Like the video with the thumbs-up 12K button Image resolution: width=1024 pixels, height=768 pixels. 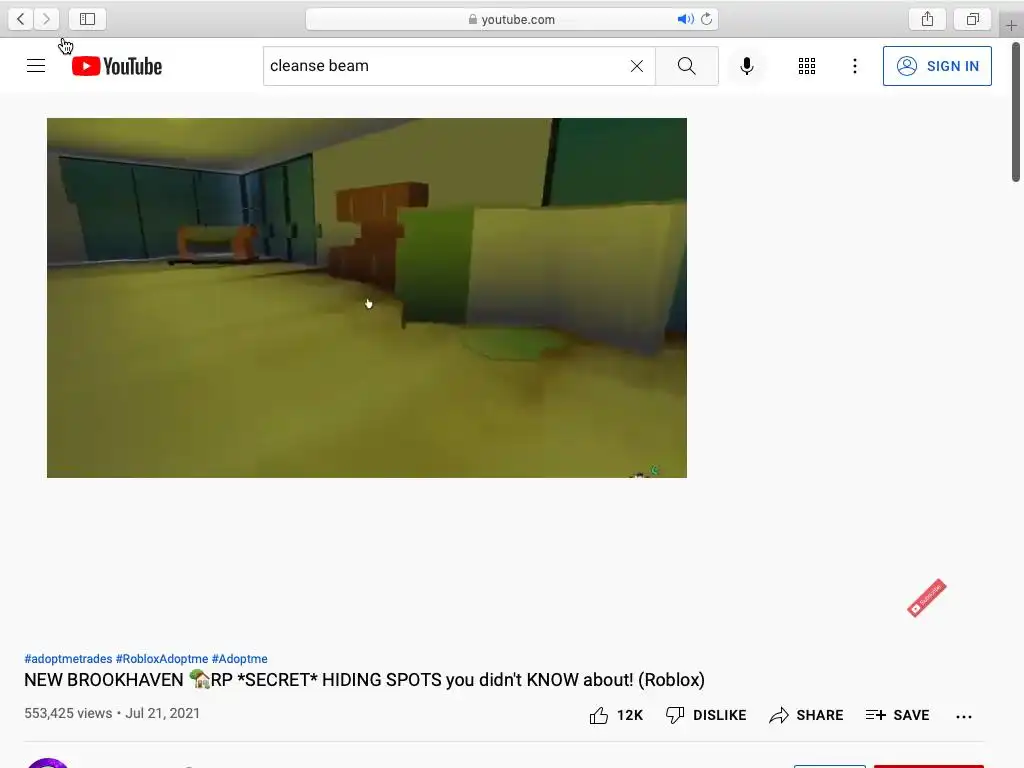616,715
